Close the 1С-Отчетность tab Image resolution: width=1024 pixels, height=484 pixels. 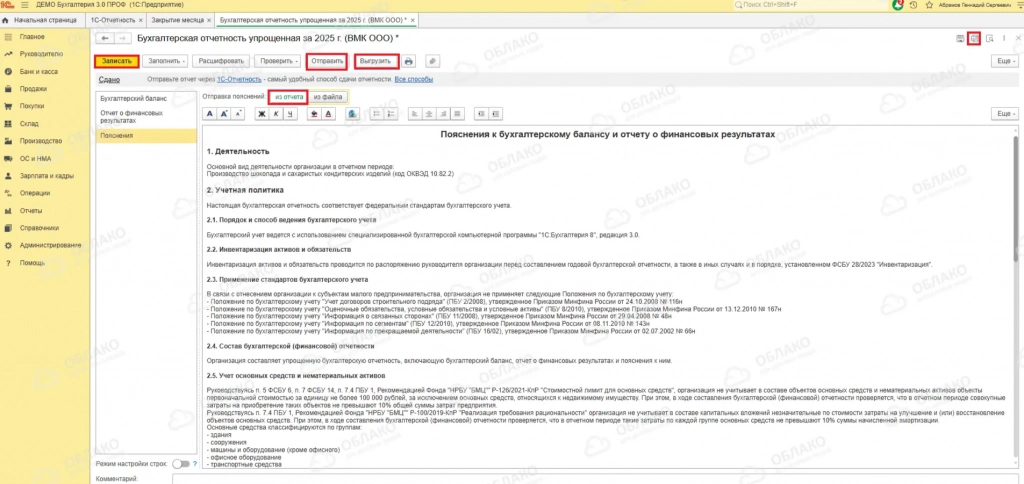pyautogui.click(x=140, y=20)
